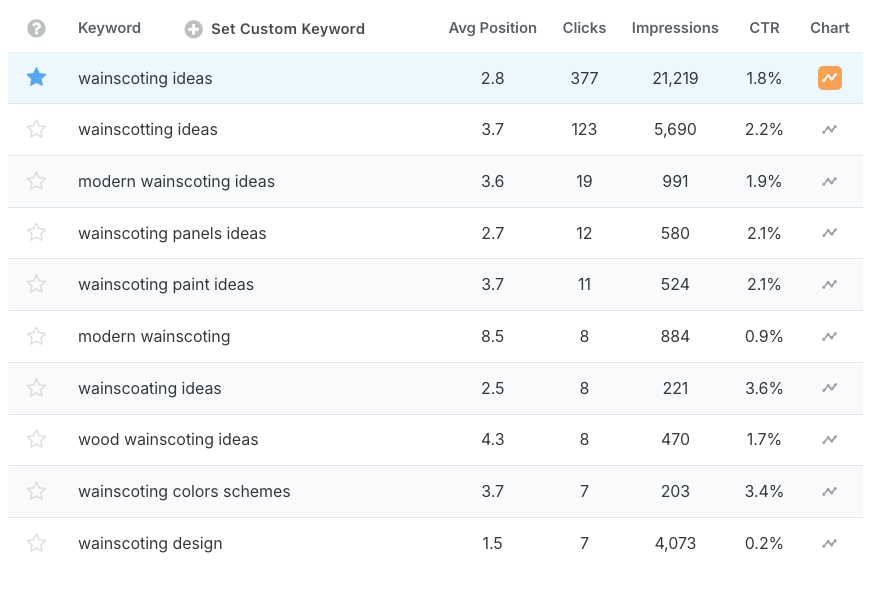Select the 'wainscoating ideas' keyword text
Viewport: 882px width, 590px height.
pyautogui.click(x=150, y=388)
